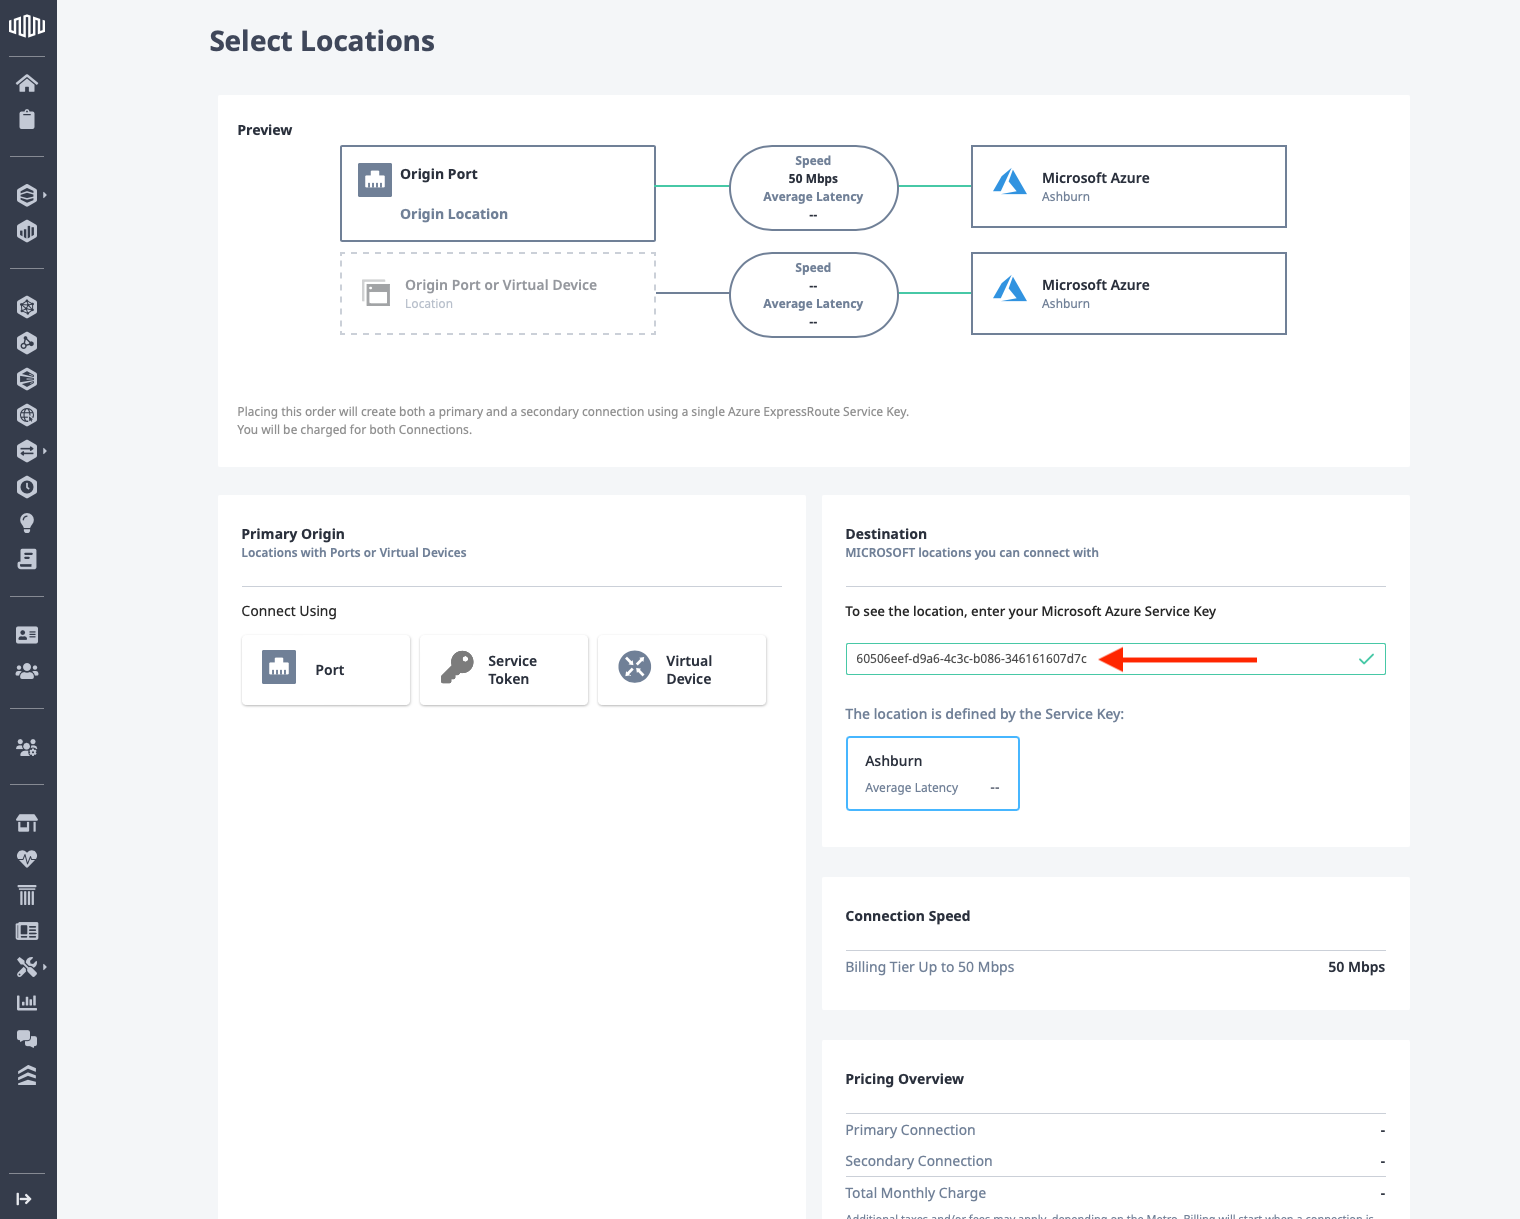Click the Origin Port preview box
The image size is (1520, 1219).
[x=498, y=193]
